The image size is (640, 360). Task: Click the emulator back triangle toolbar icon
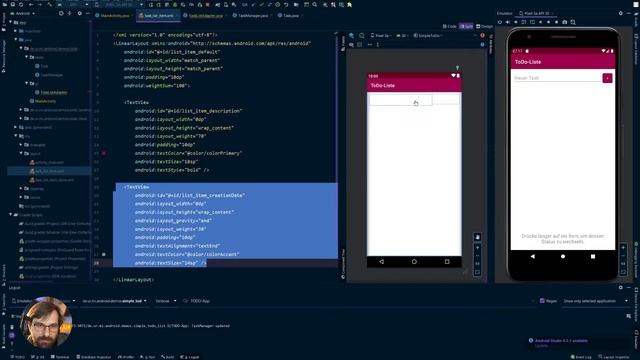540,22
